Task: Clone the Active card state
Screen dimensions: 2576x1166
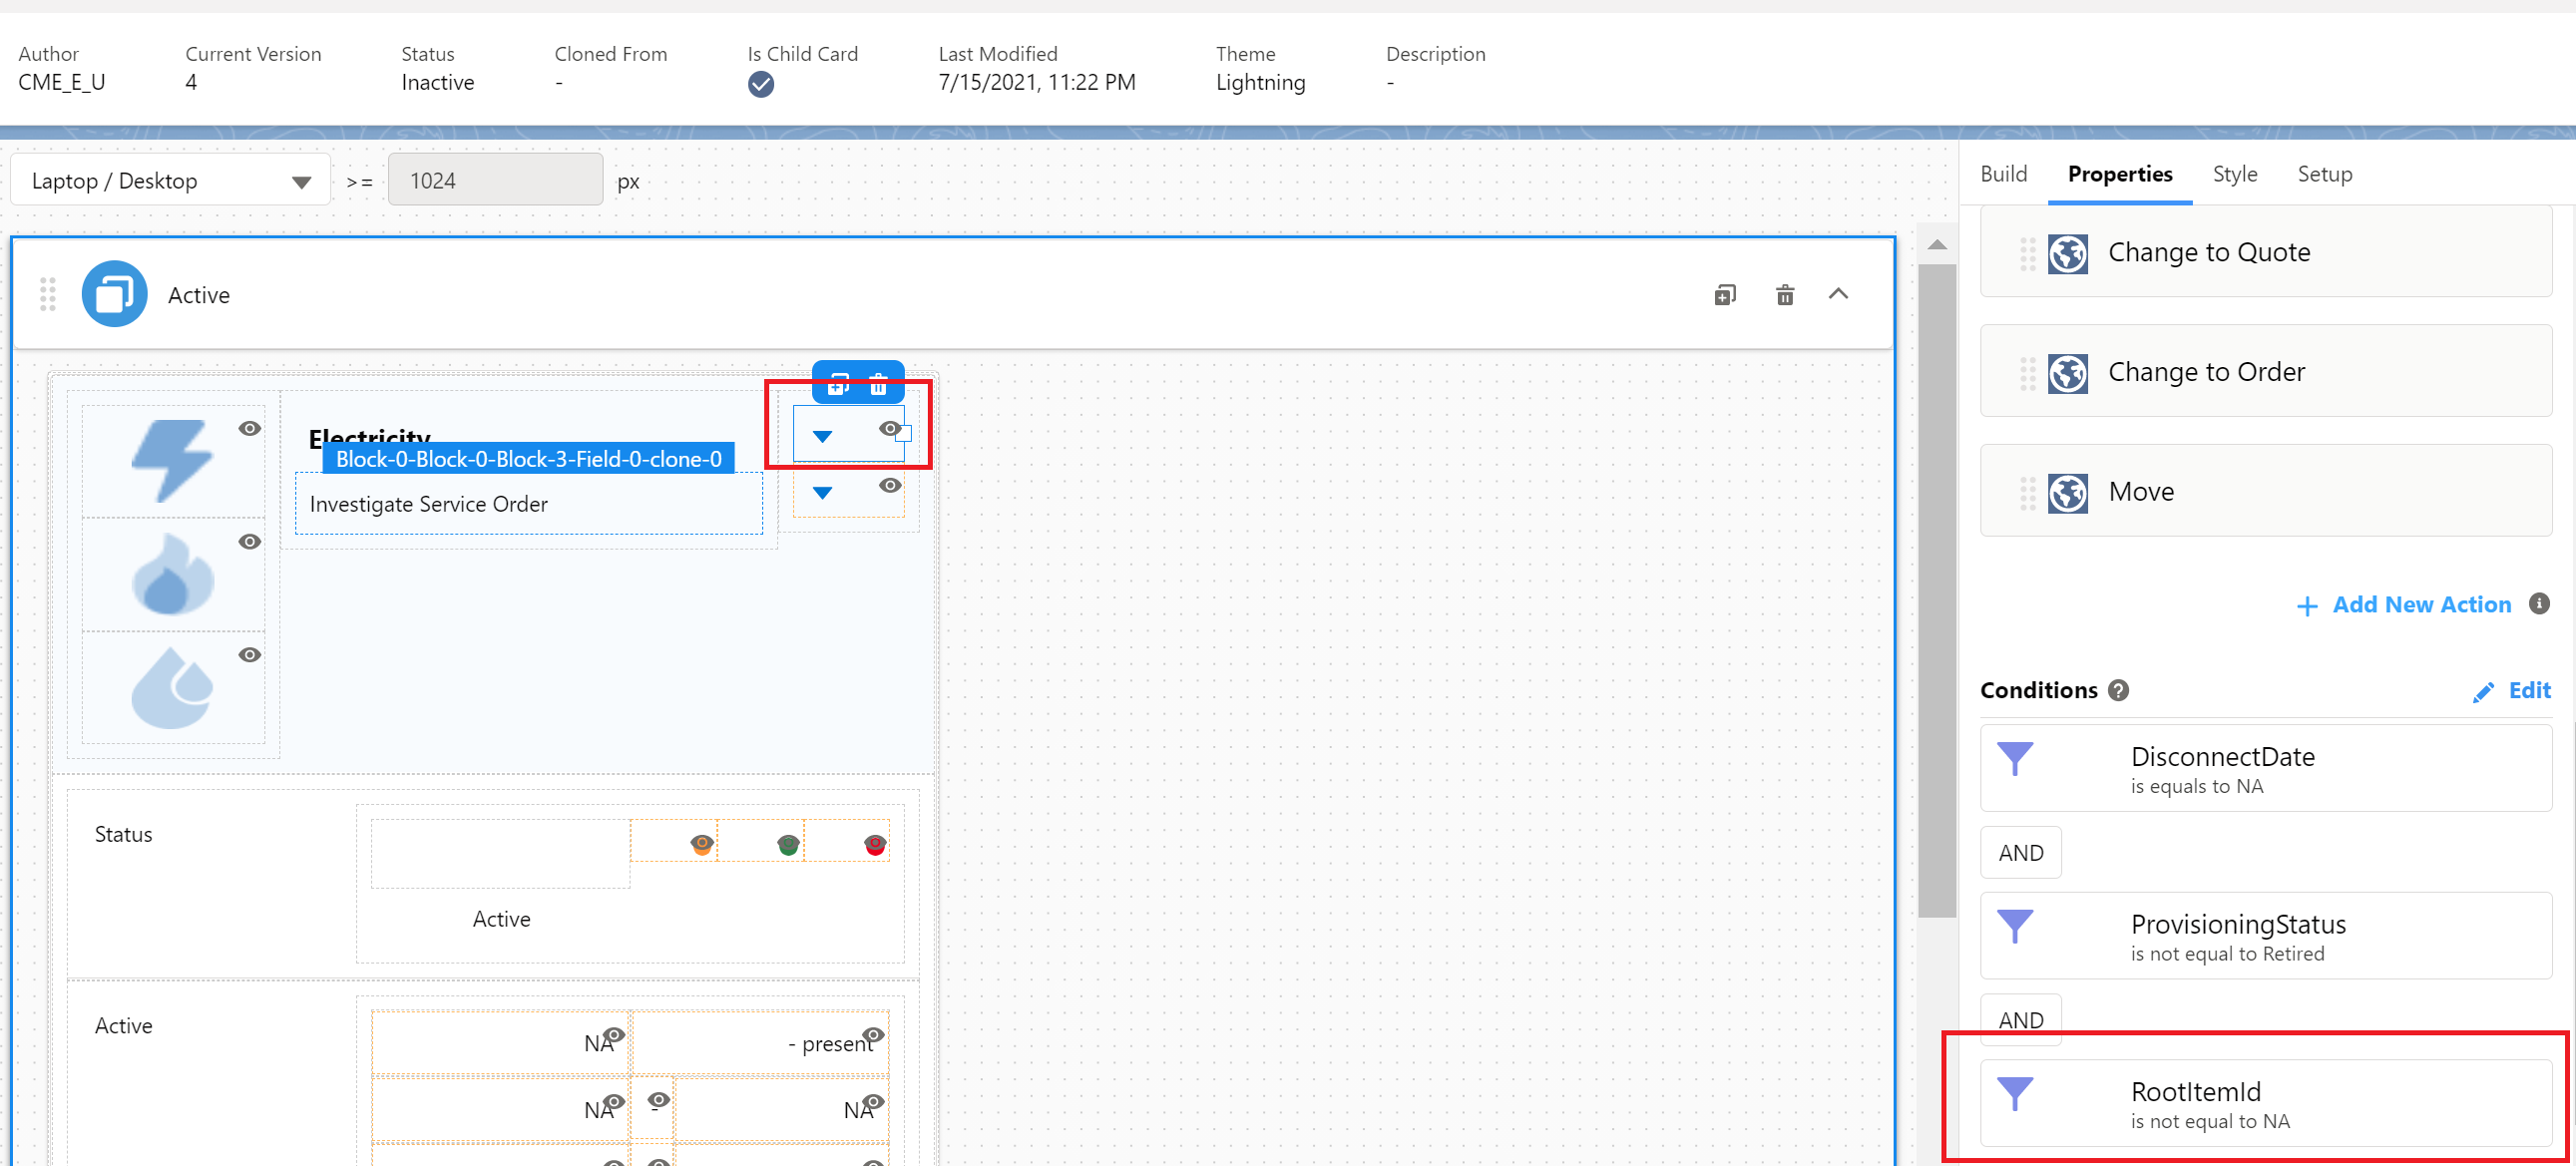Action: [x=1724, y=294]
